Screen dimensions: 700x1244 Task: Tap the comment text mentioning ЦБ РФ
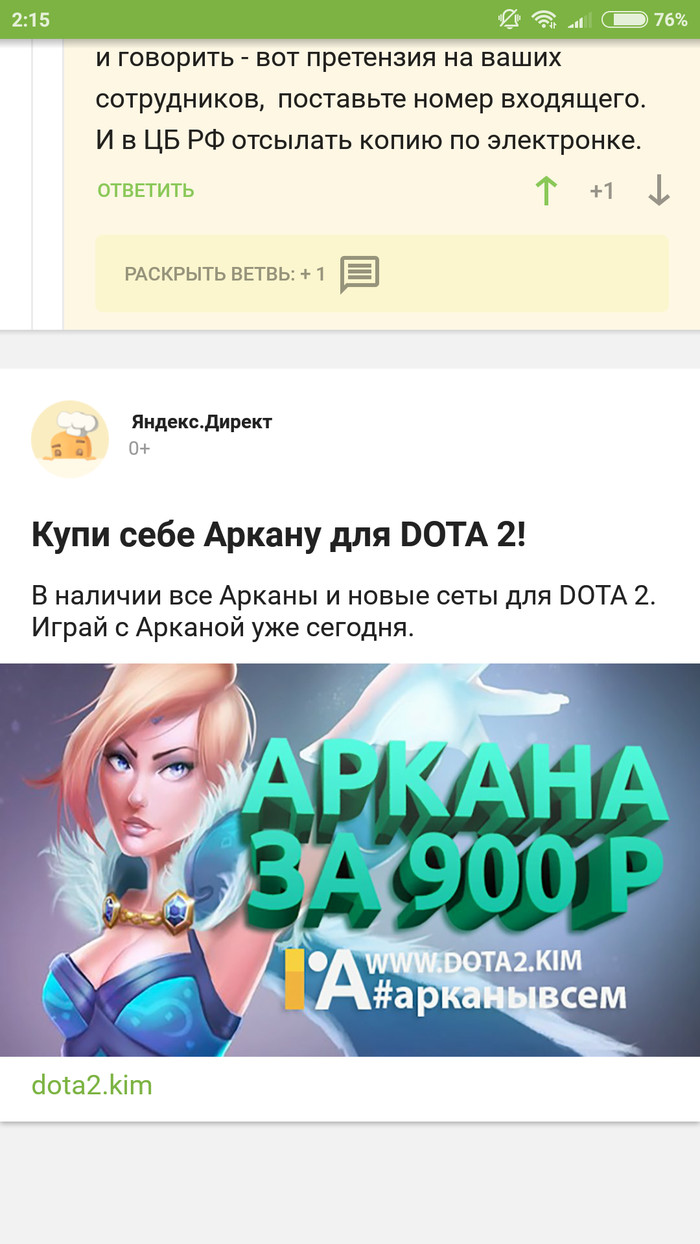(369, 98)
